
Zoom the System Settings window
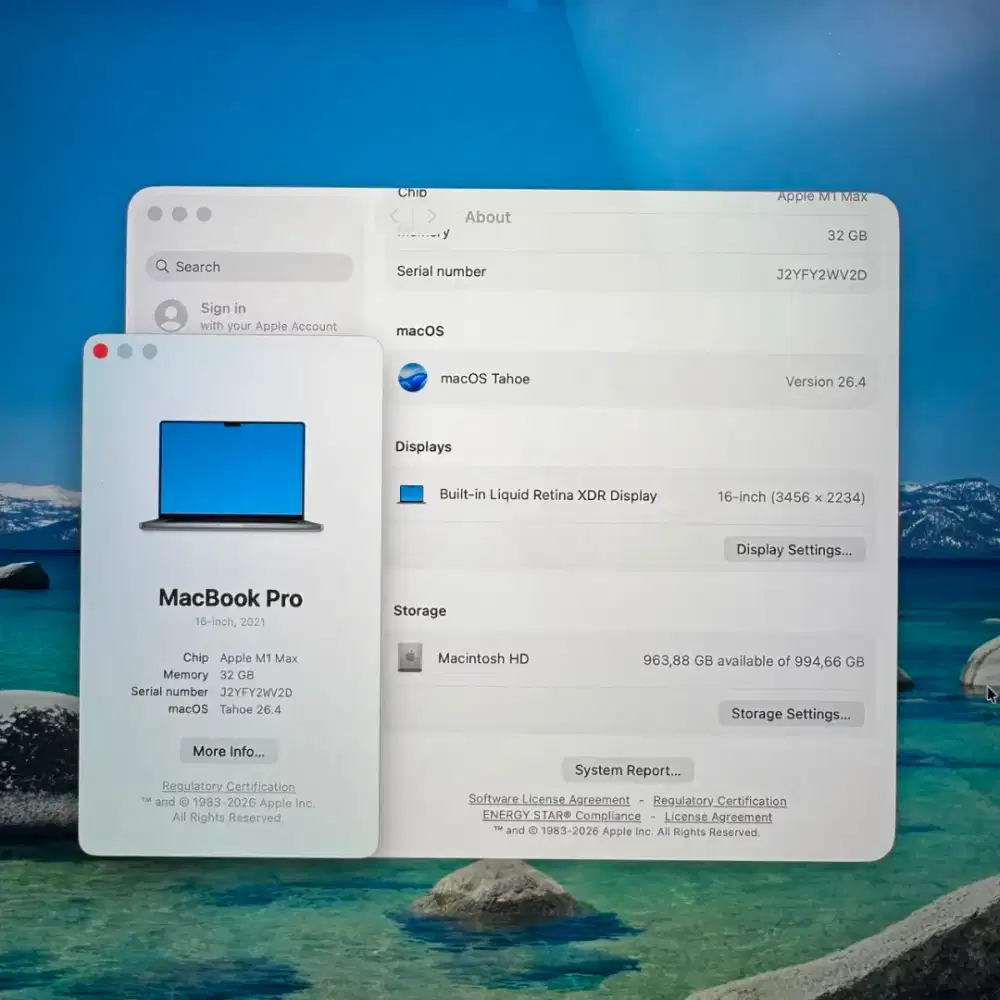click(204, 214)
